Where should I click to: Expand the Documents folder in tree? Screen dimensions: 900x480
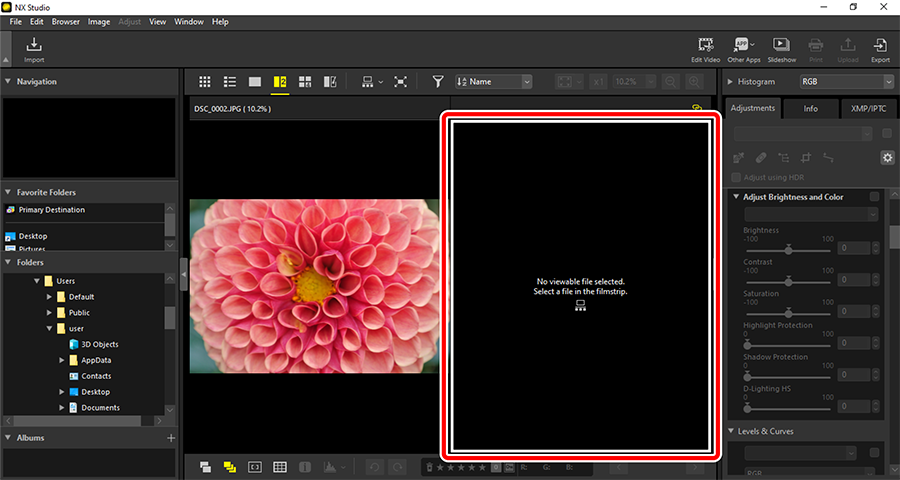coord(62,408)
